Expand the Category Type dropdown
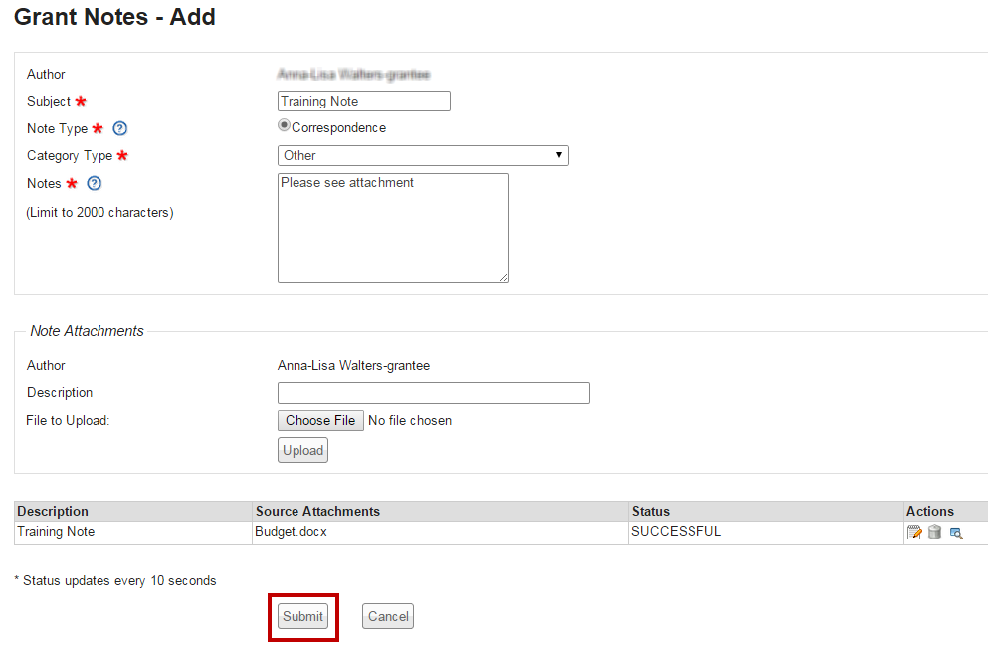 pos(422,155)
